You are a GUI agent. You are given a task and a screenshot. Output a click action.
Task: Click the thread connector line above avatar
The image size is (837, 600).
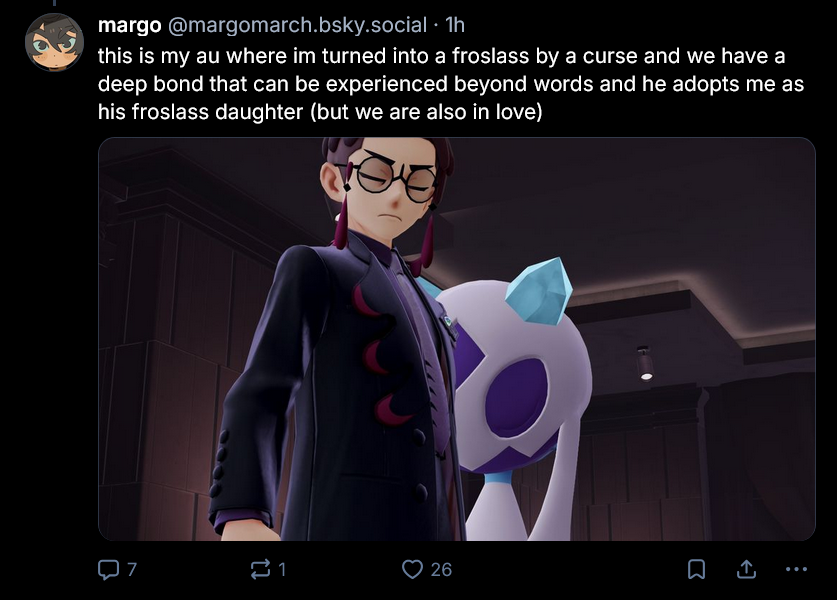[54, 3]
